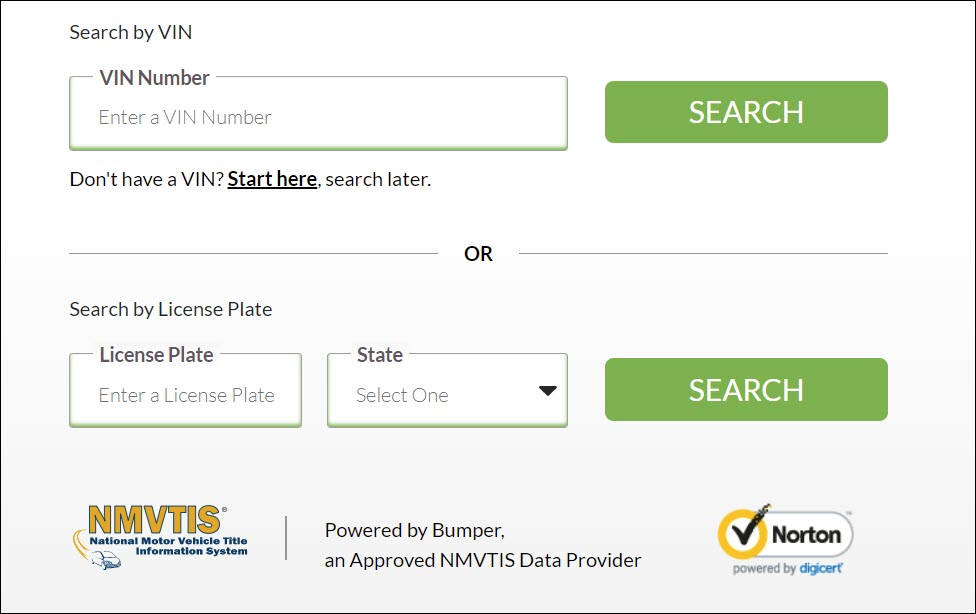Viewport: 976px width, 614px height.
Task: Click the State field label
Action: 380,355
